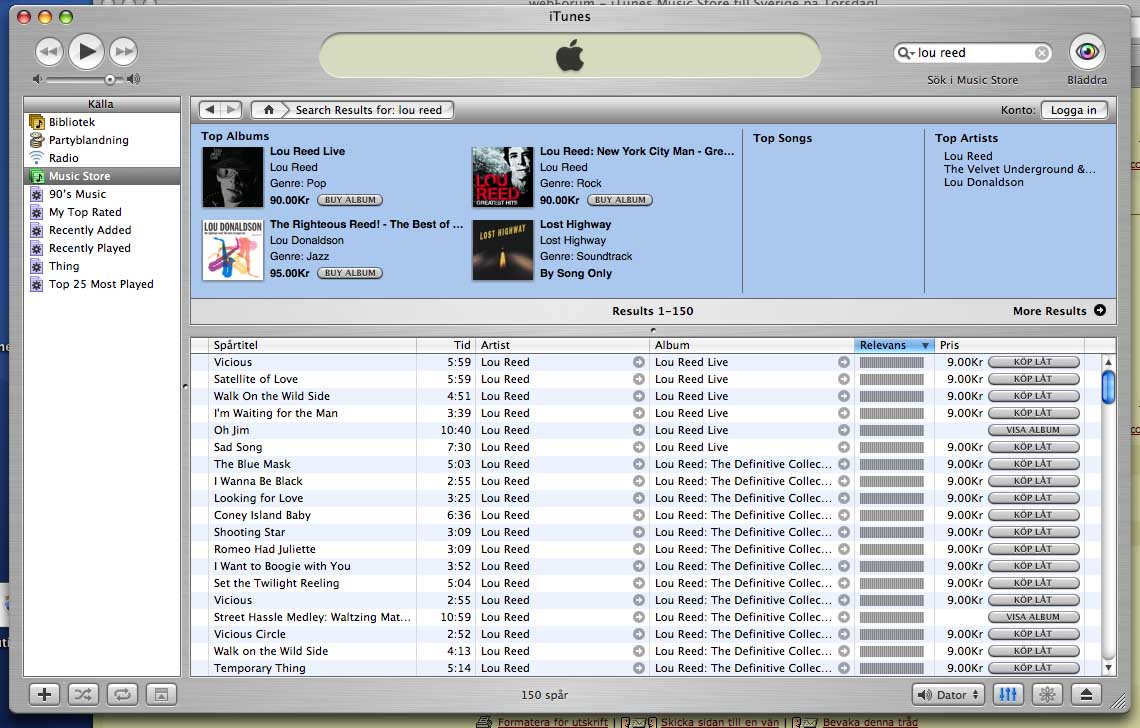Viewport: 1140px width, 728px height.
Task: Select the Shooting Star track row
Action: click(645, 532)
